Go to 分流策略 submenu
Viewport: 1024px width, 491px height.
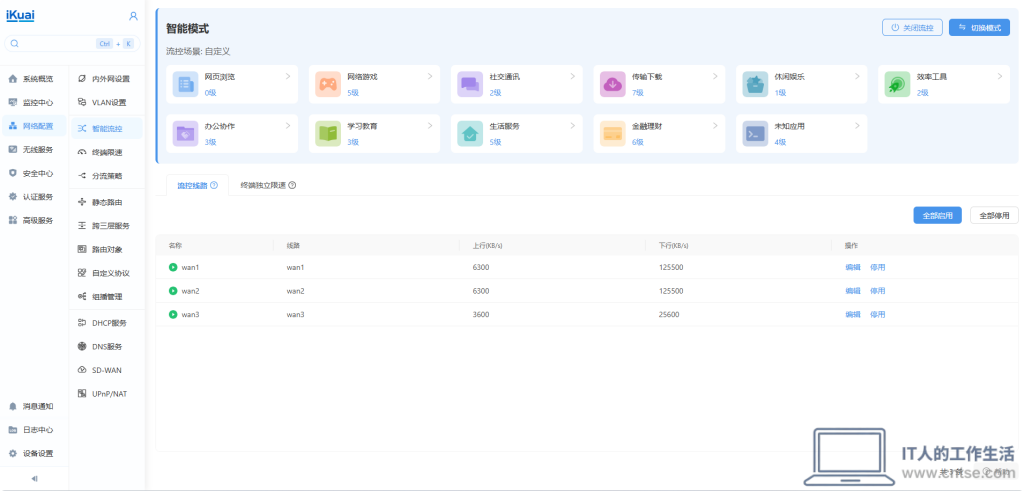coord(107,176)
